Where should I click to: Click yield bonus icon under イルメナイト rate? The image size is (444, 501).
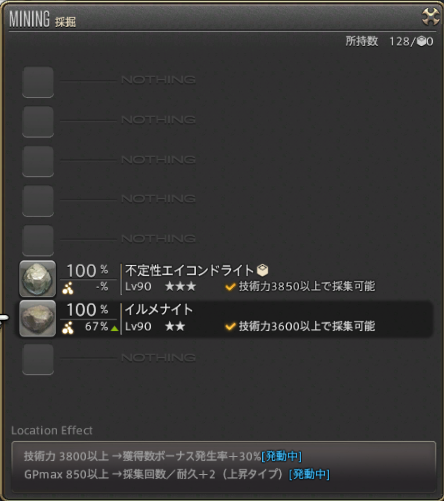(68, 328)
